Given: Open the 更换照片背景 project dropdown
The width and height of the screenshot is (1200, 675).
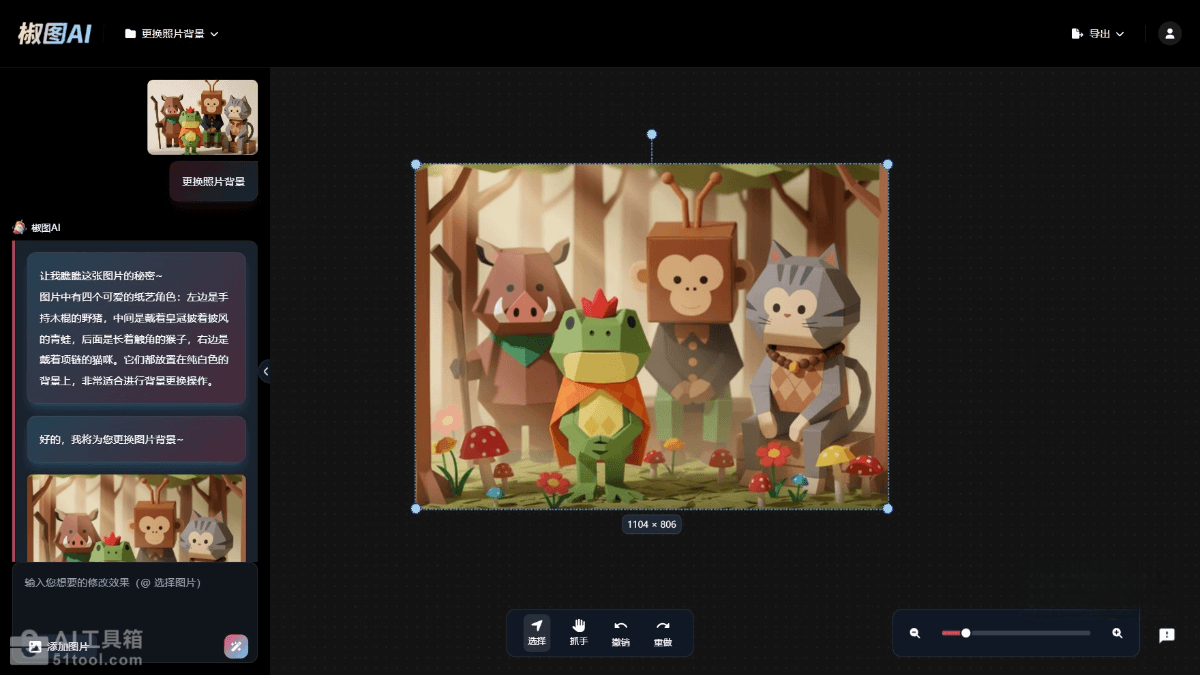Looking at the screenshot, I should click(x=171, y=33).
